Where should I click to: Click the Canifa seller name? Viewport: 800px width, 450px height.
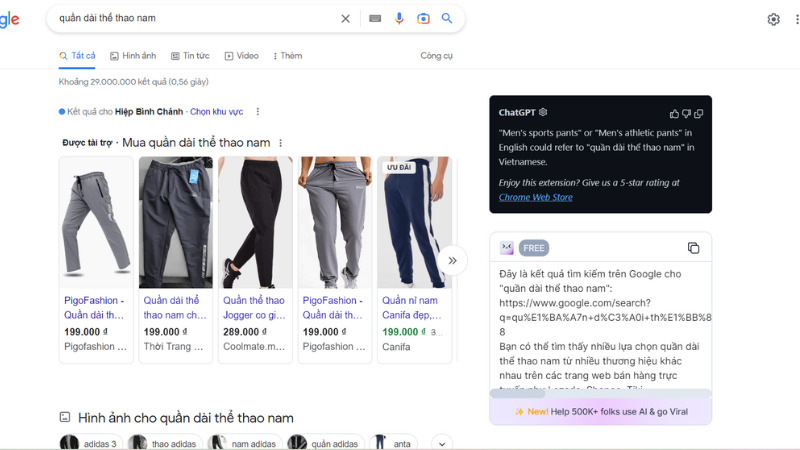pyautogui.click(x=396, y=347)
